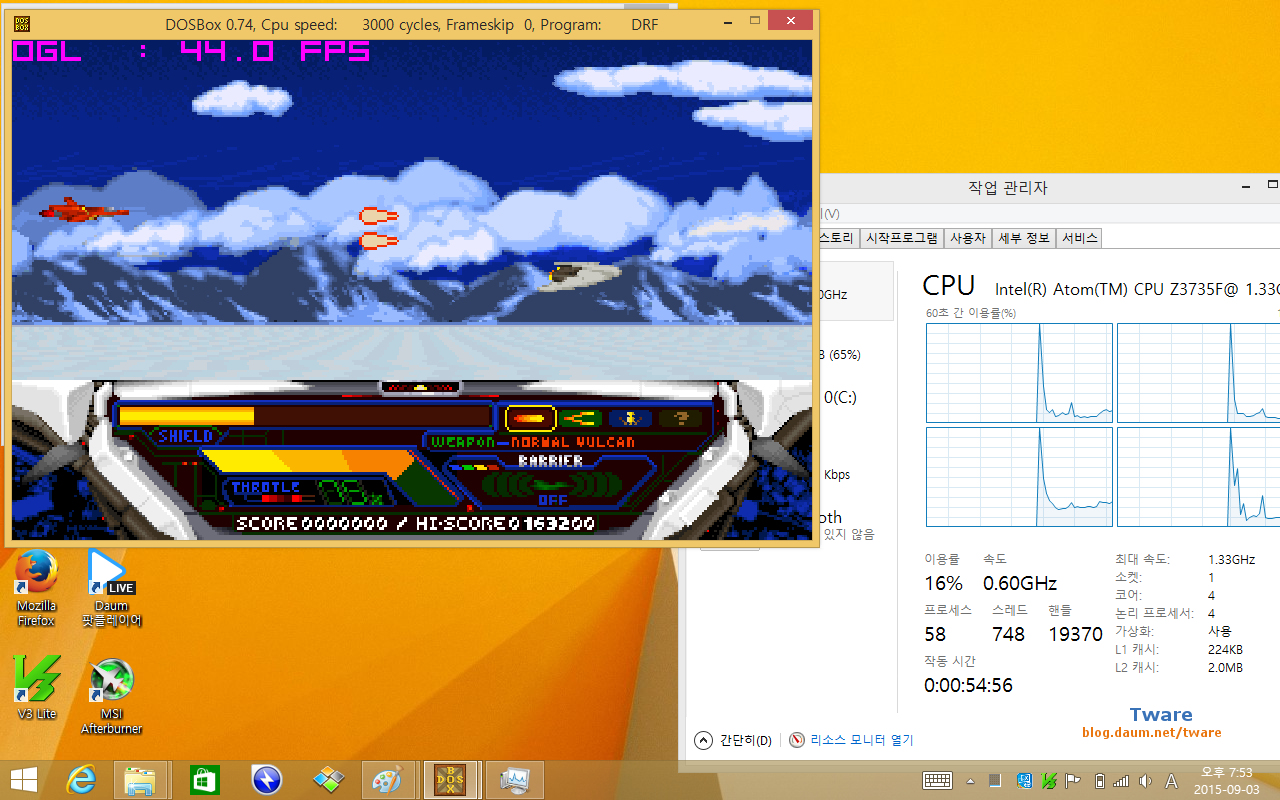Click the top-right CPU core usage graph
This screenshot has height=800, width=1280.
(x=1198, y=372)
